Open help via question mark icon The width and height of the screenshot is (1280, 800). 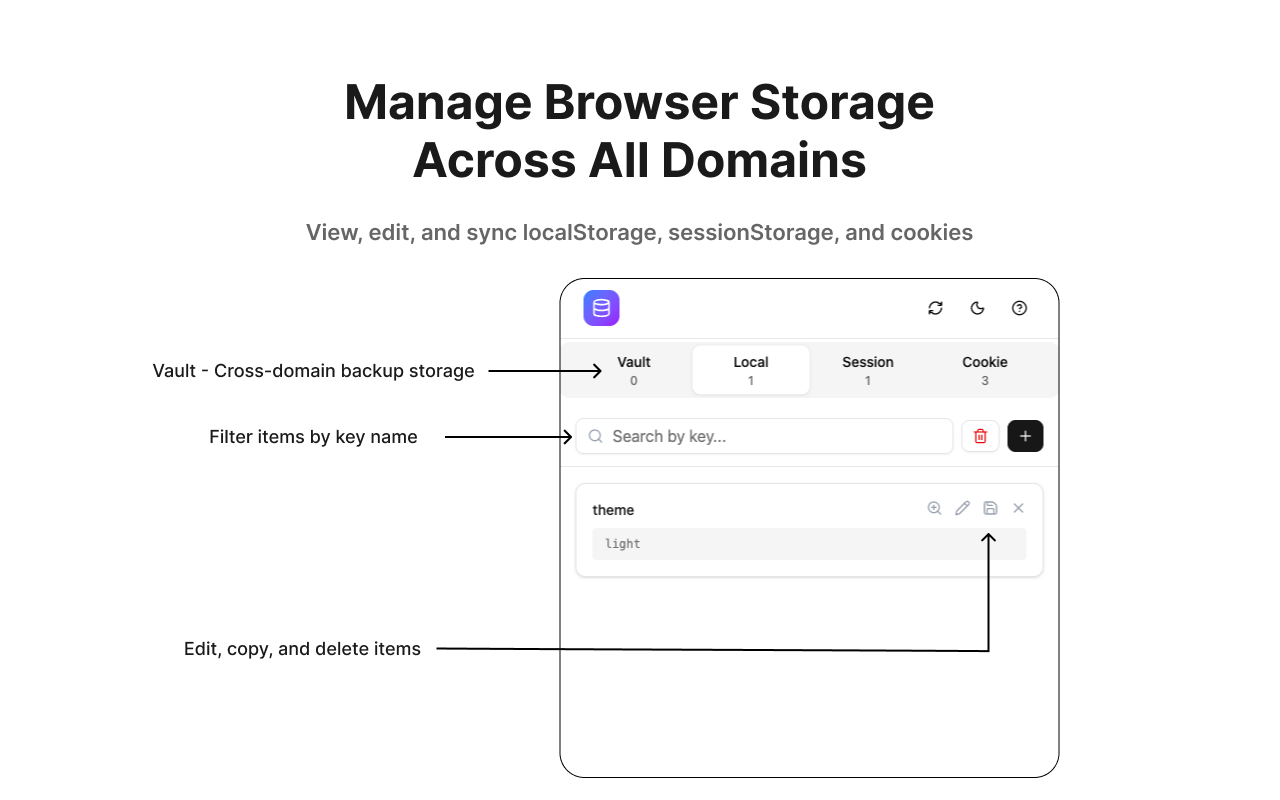tap(1019, 308)
